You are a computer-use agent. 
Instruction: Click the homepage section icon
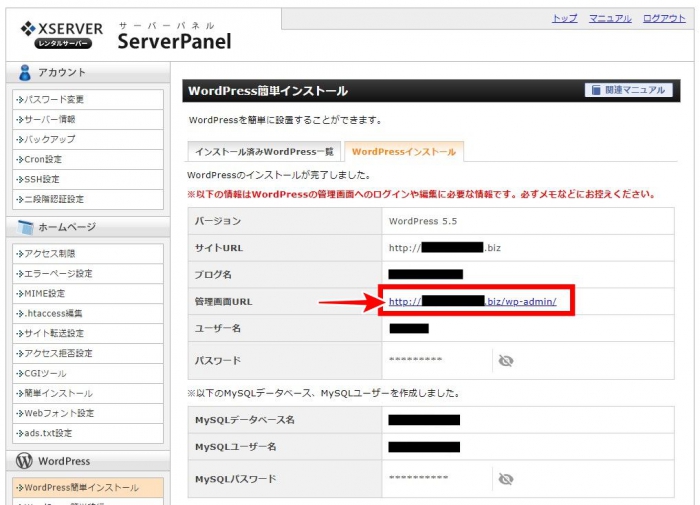click(25, 227)
